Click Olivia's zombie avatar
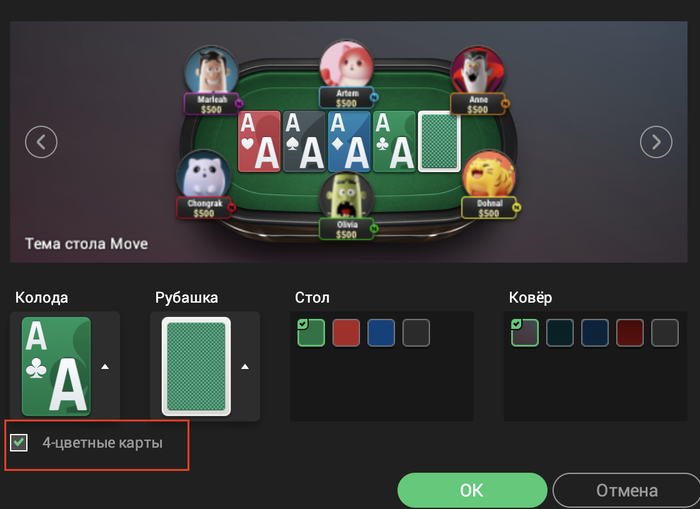The image size is (700, 509). click(x=346, y=197)
